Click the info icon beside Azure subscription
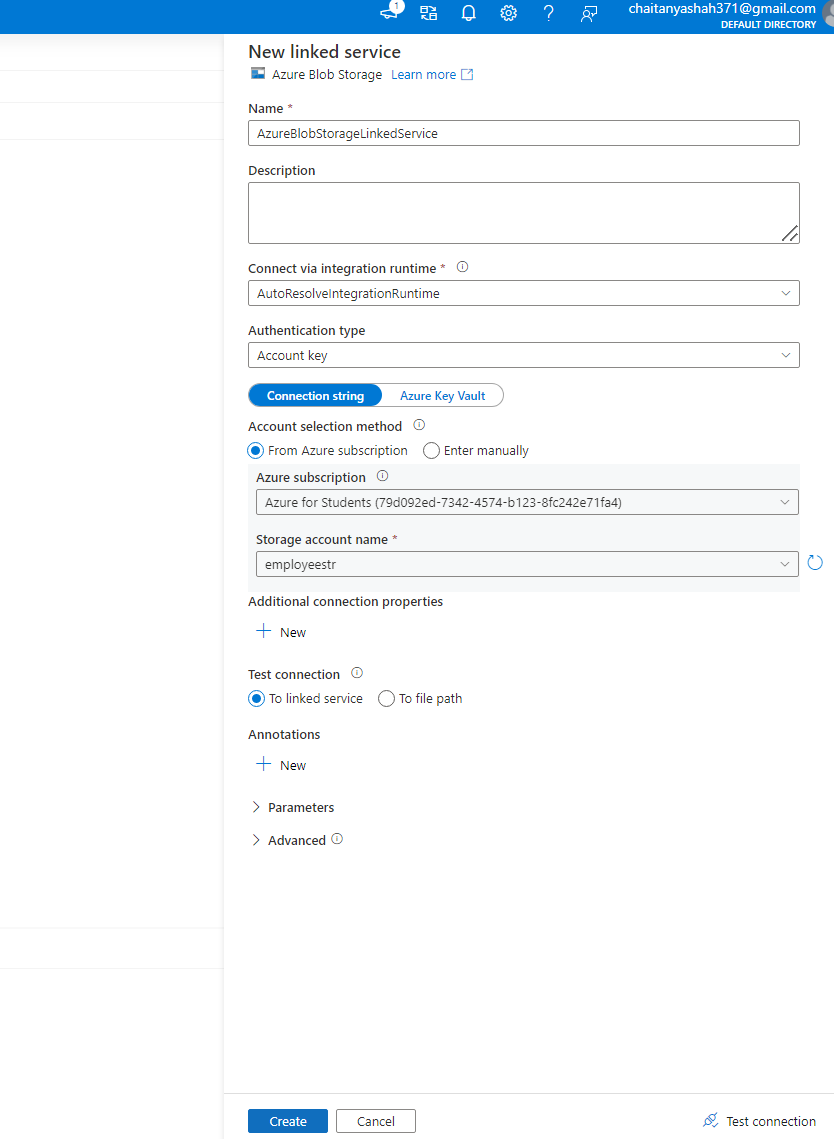Viewport: 834px width, 1139px height. tap(381, 476)
